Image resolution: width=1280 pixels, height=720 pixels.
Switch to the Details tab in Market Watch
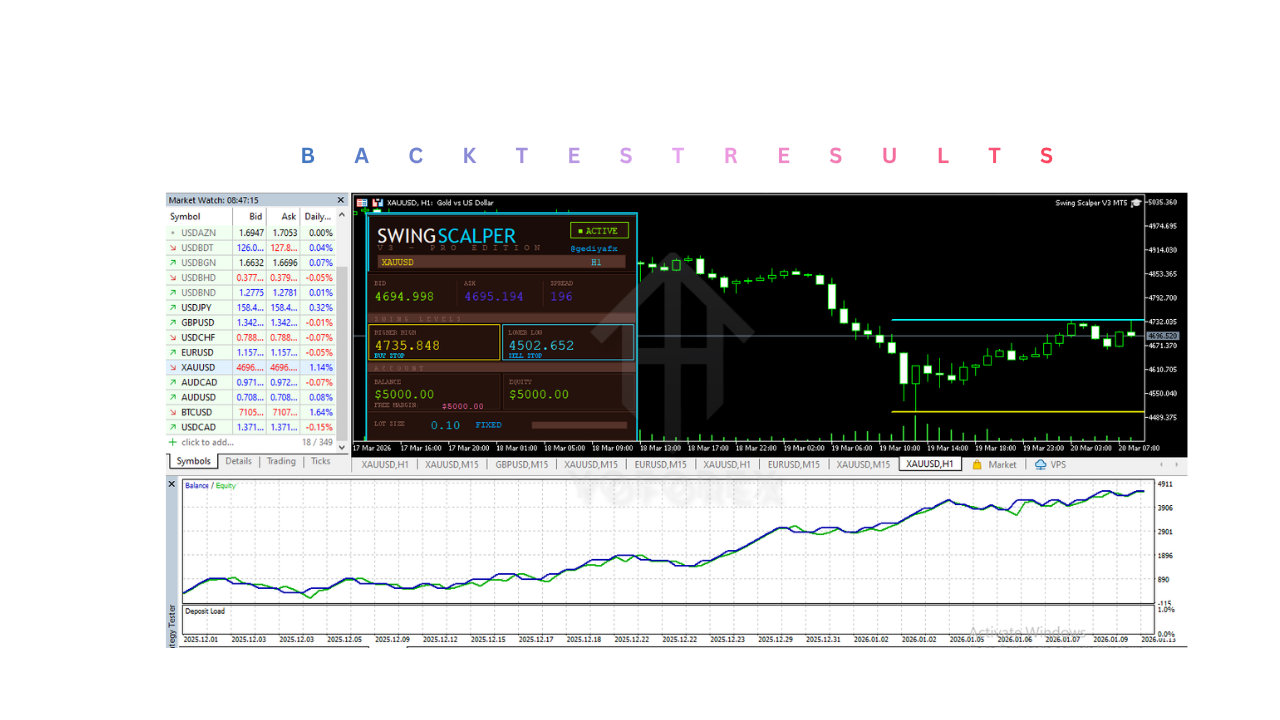pos(239,461)
